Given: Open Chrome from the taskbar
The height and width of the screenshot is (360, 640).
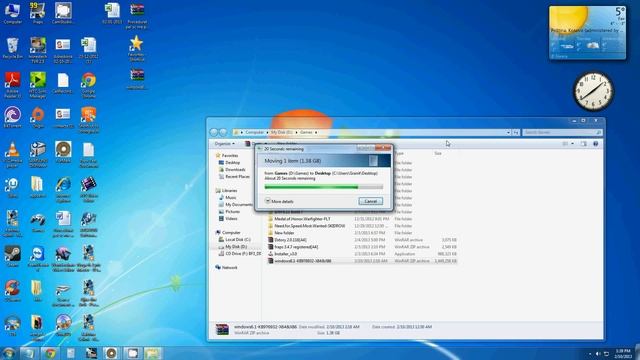Looking at the screenshot, I should (x=51, y=353).
